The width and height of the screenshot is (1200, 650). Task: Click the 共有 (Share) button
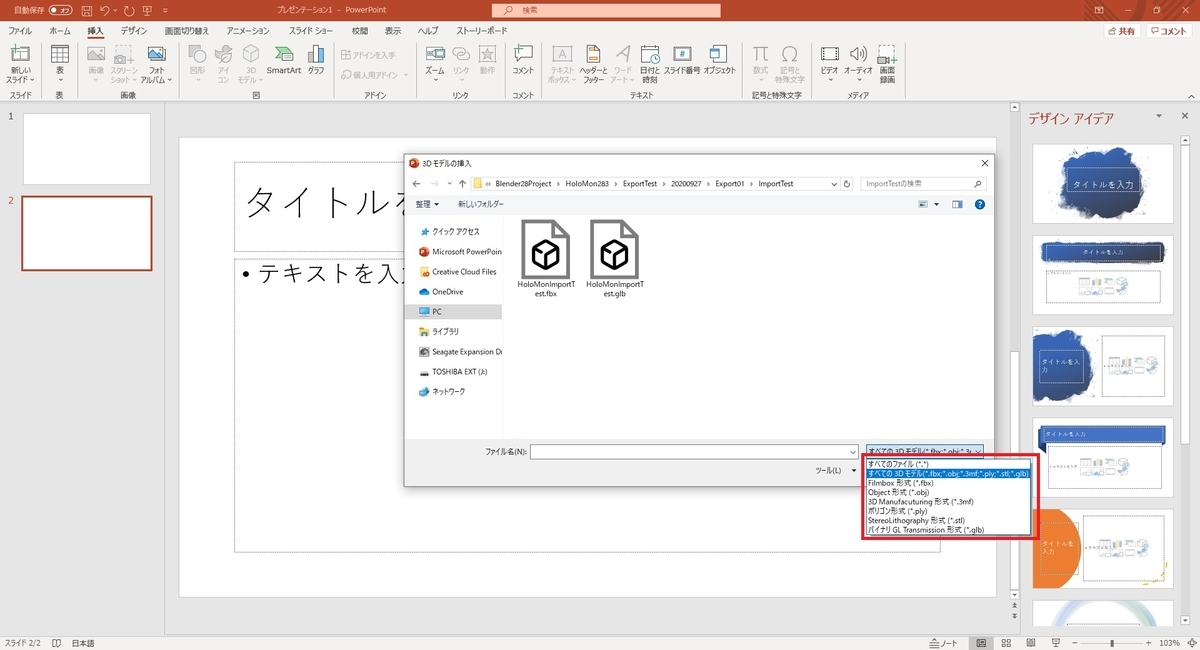pos(1122,31)
